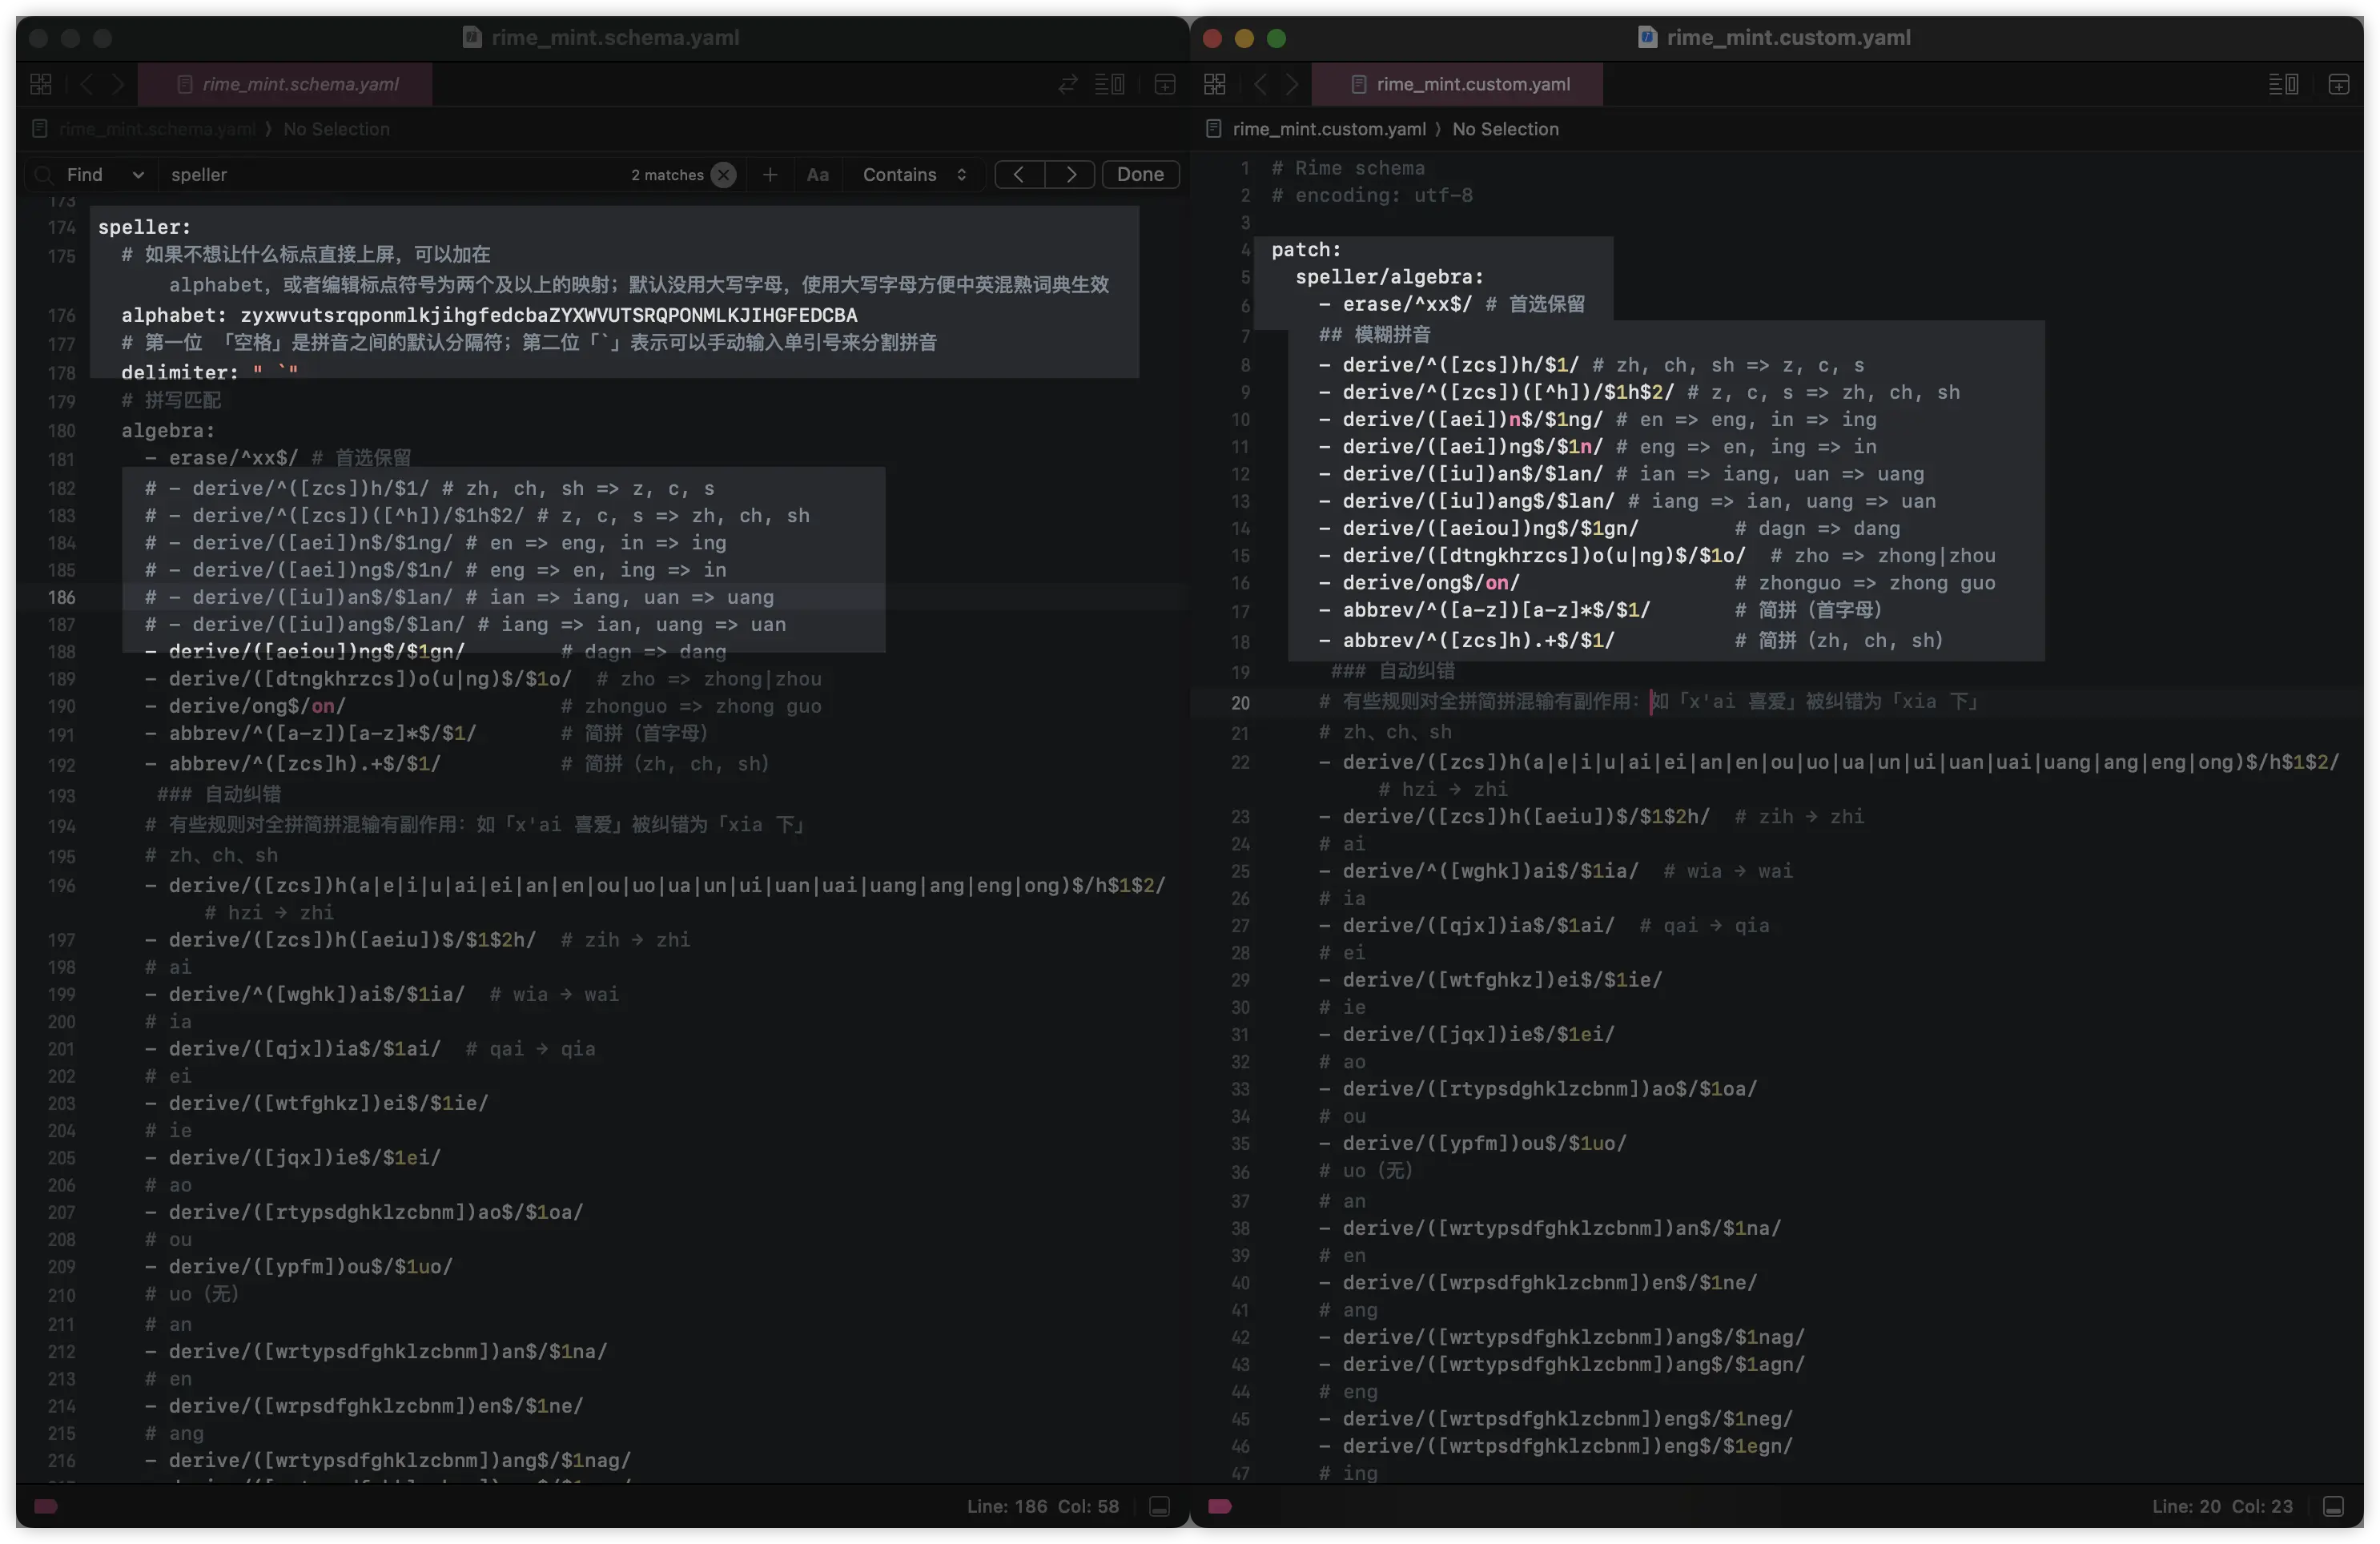Click '2 matches' label in find bar
Image resolution: width=2380 pixels, height=1544 pixels.
tap(667, 175)
